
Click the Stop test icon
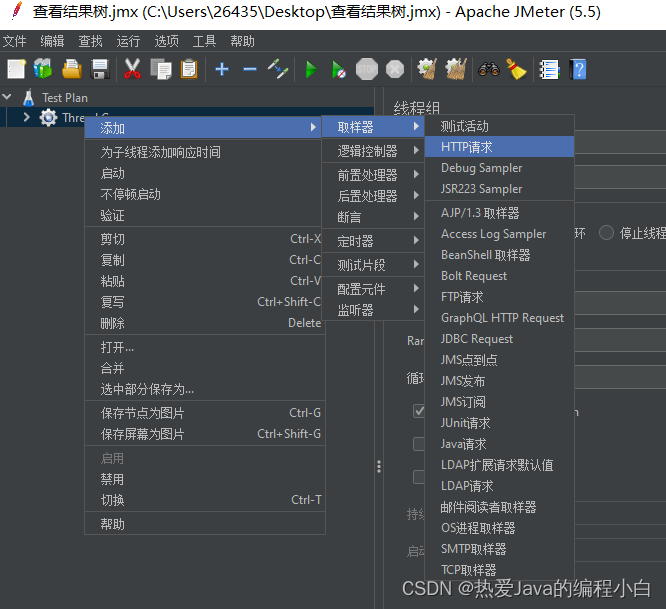[367, 69]
